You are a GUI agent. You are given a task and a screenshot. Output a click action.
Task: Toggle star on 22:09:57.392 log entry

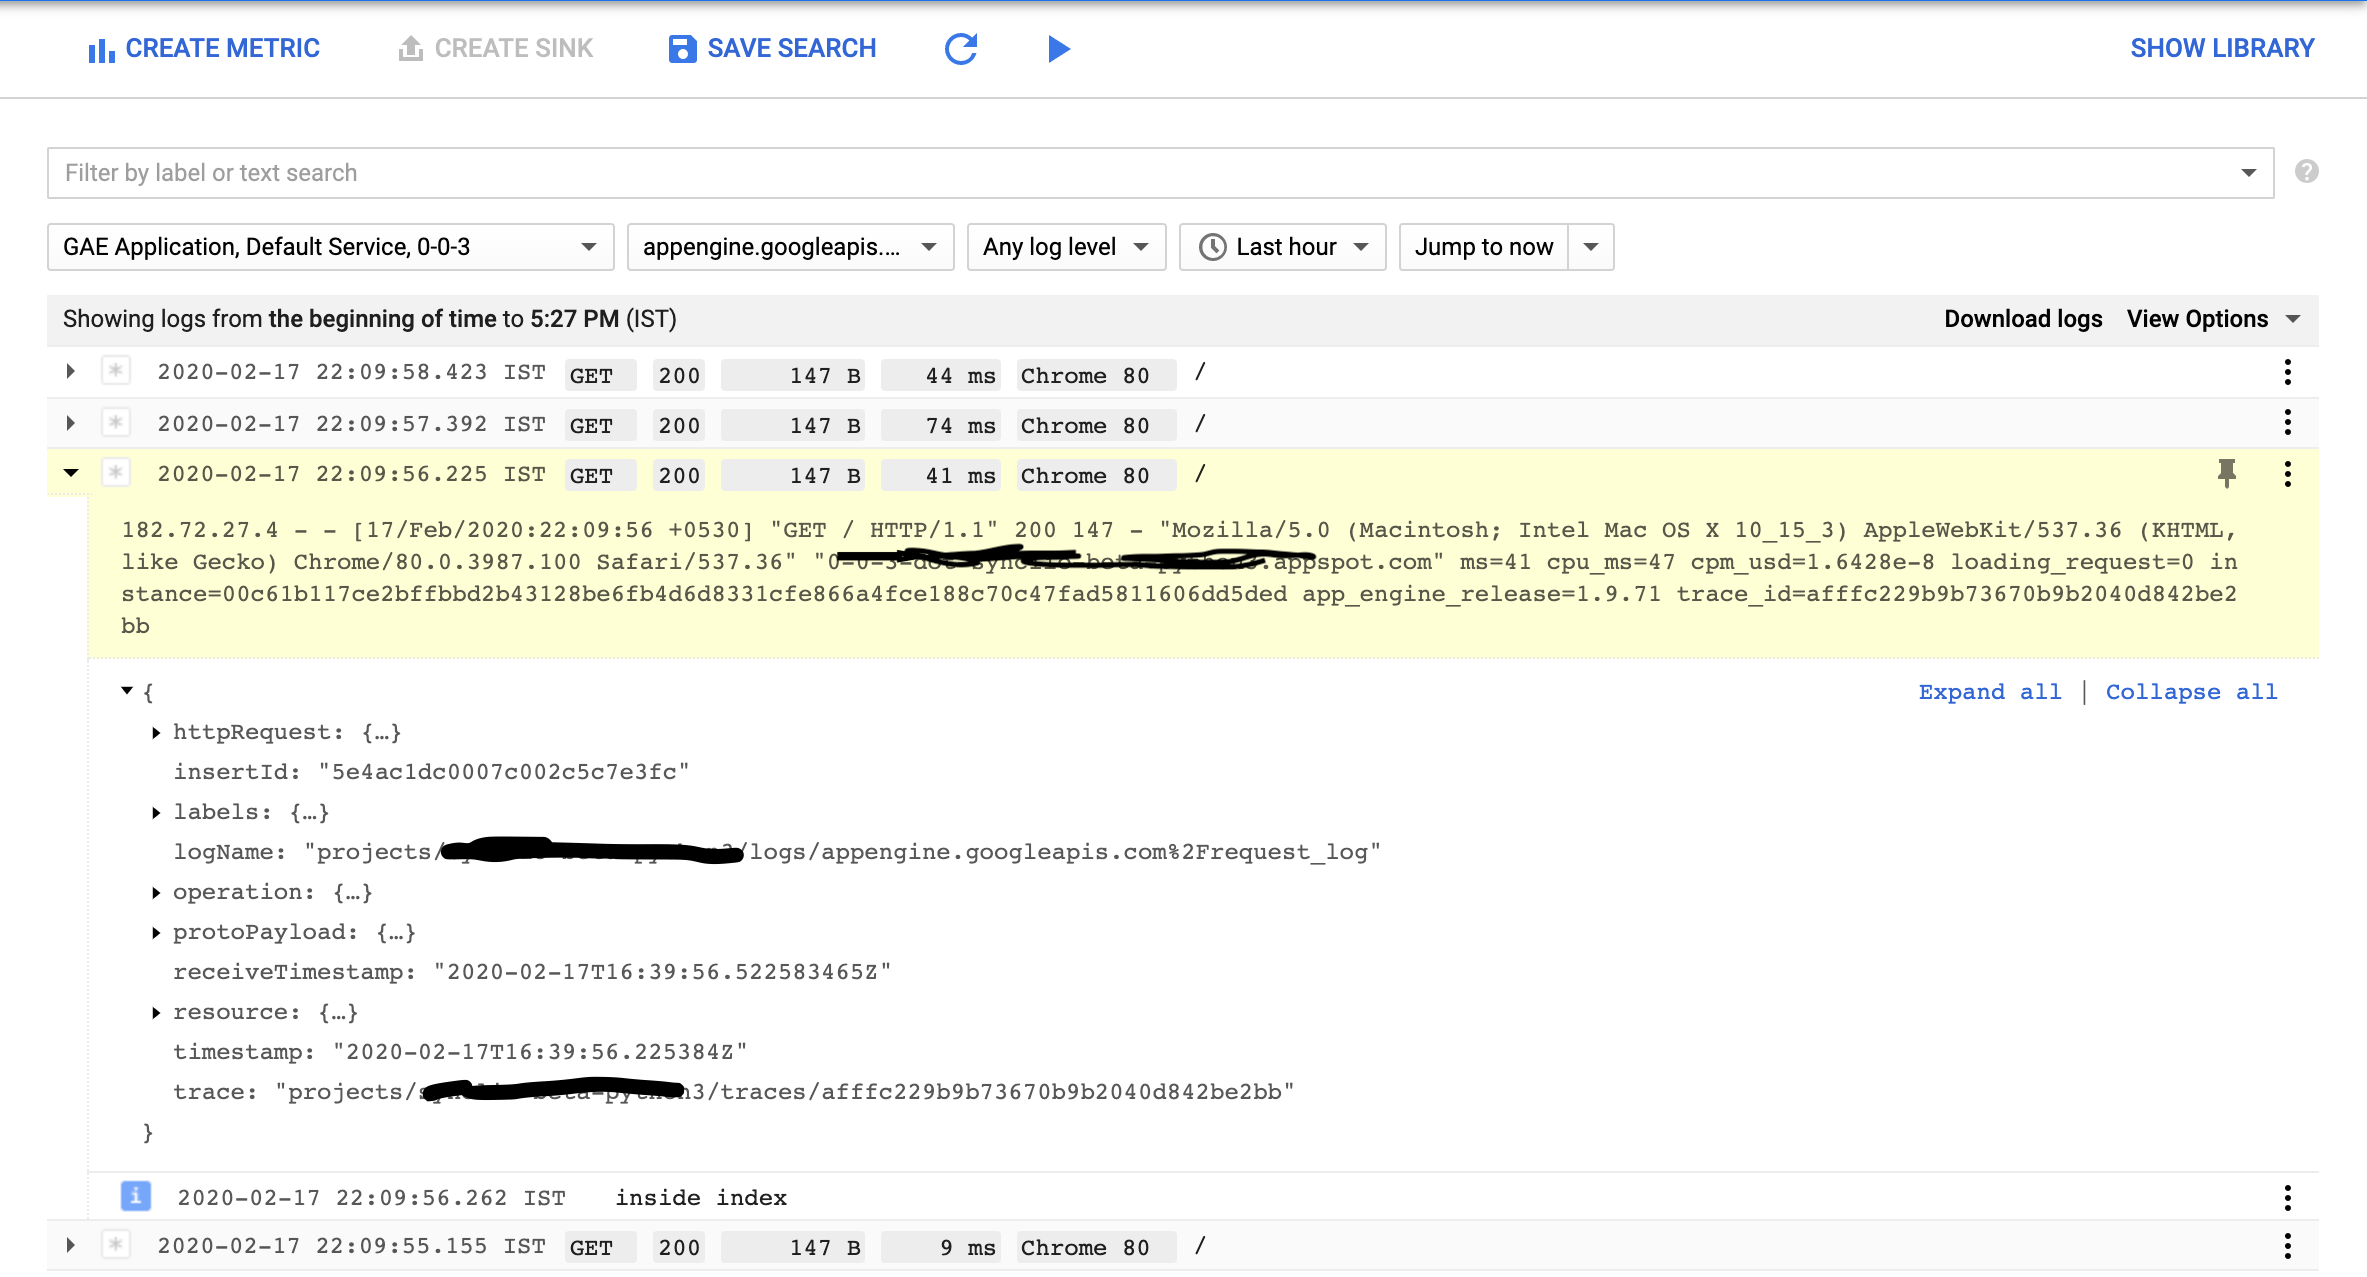tap(116, 423)
